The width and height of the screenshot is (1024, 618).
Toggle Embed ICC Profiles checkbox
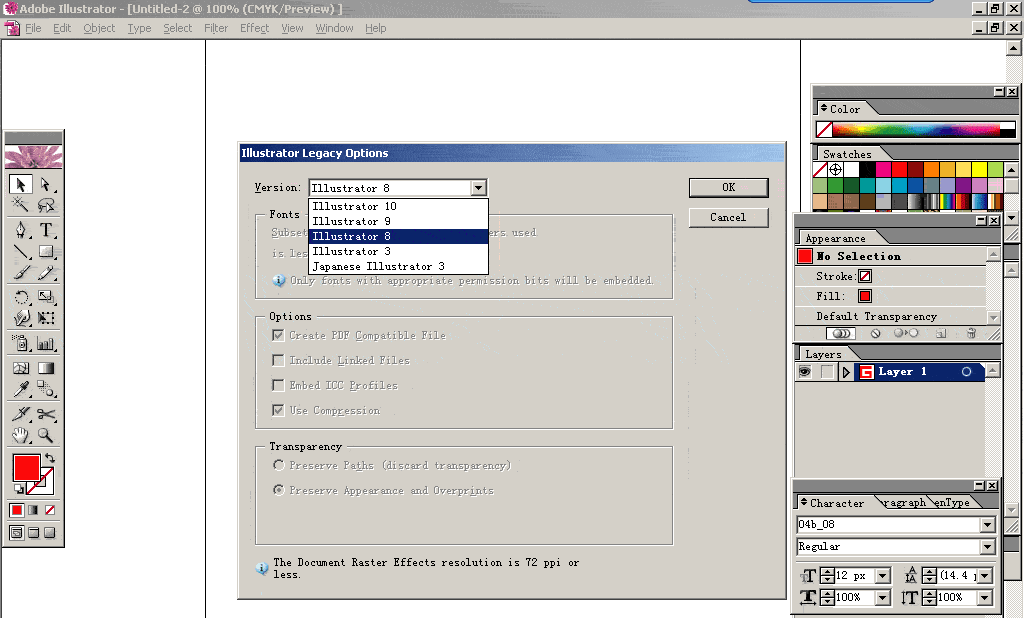pyautogui.click(x=278, y=385)
